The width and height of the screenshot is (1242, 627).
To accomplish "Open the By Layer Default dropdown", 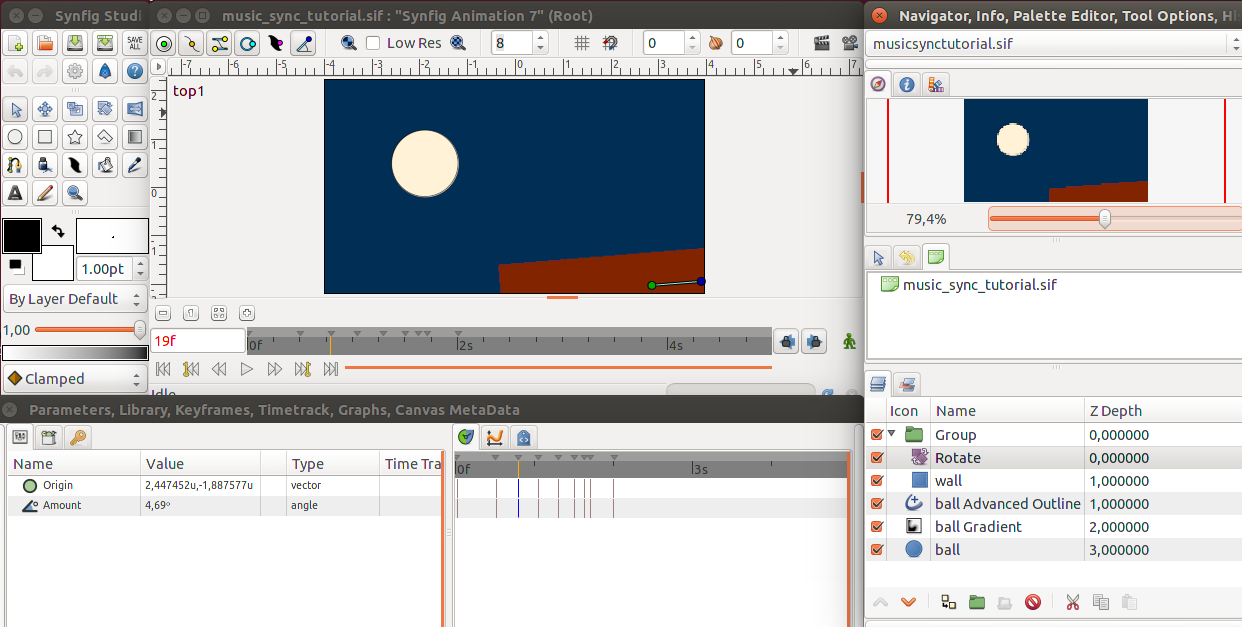I will [x=75, y=299].
